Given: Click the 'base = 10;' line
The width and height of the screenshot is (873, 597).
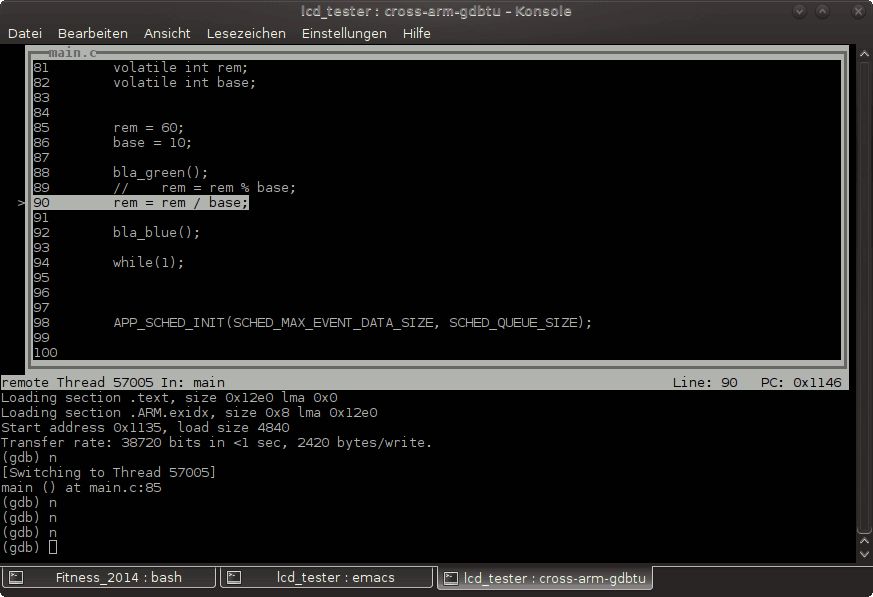Looking at the screenshot, I should click(x=152, y=143).
